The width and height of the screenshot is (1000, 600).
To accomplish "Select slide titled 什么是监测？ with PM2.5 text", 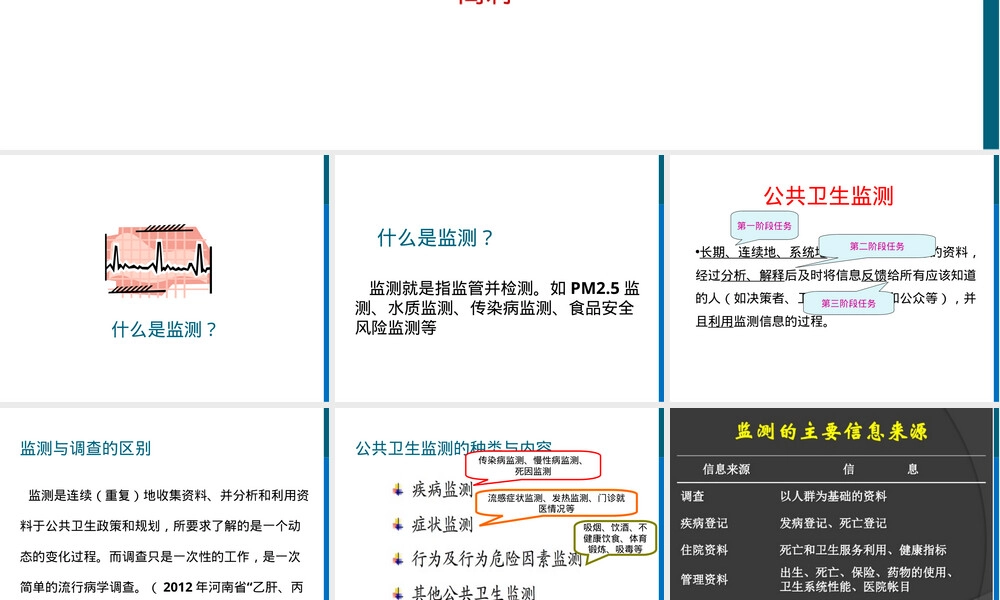I will click(499, 278).
